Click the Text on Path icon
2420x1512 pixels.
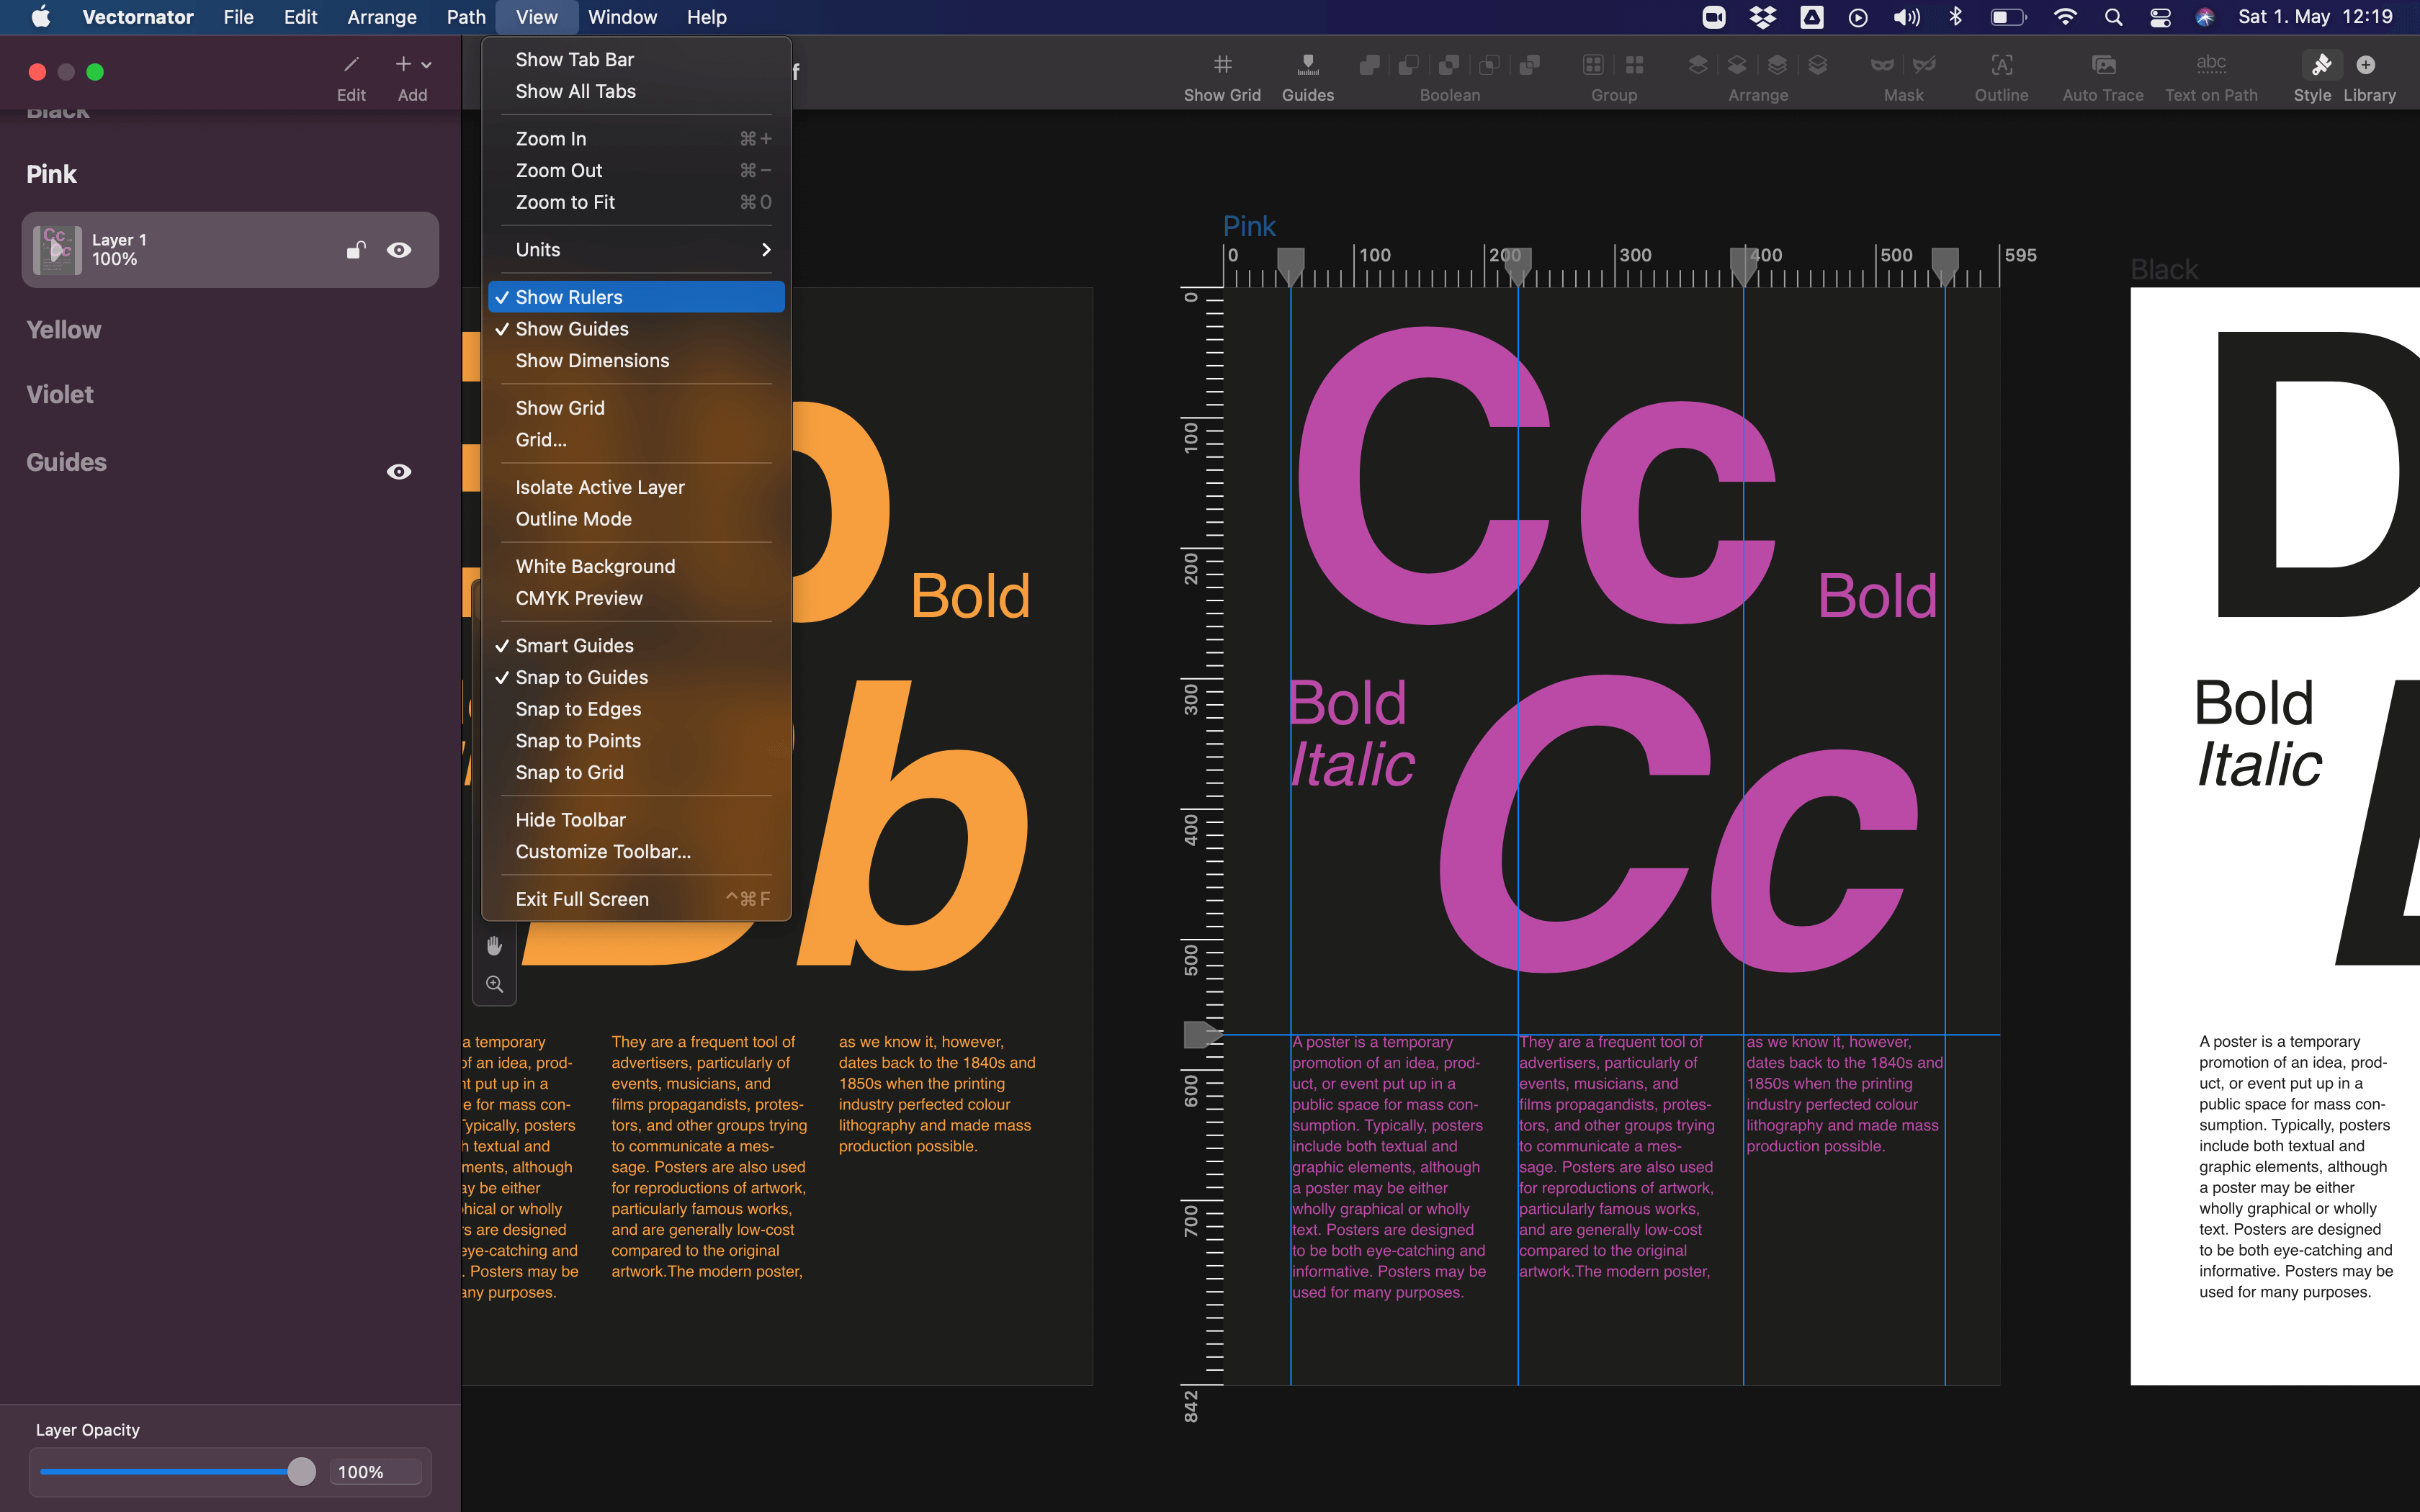(x=2211, y=65)
